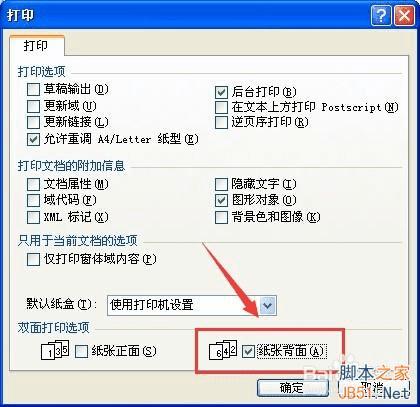Toggle 背景色和图像 checkbox
Screen dimensions: 420x407
(x=221, y=217)
